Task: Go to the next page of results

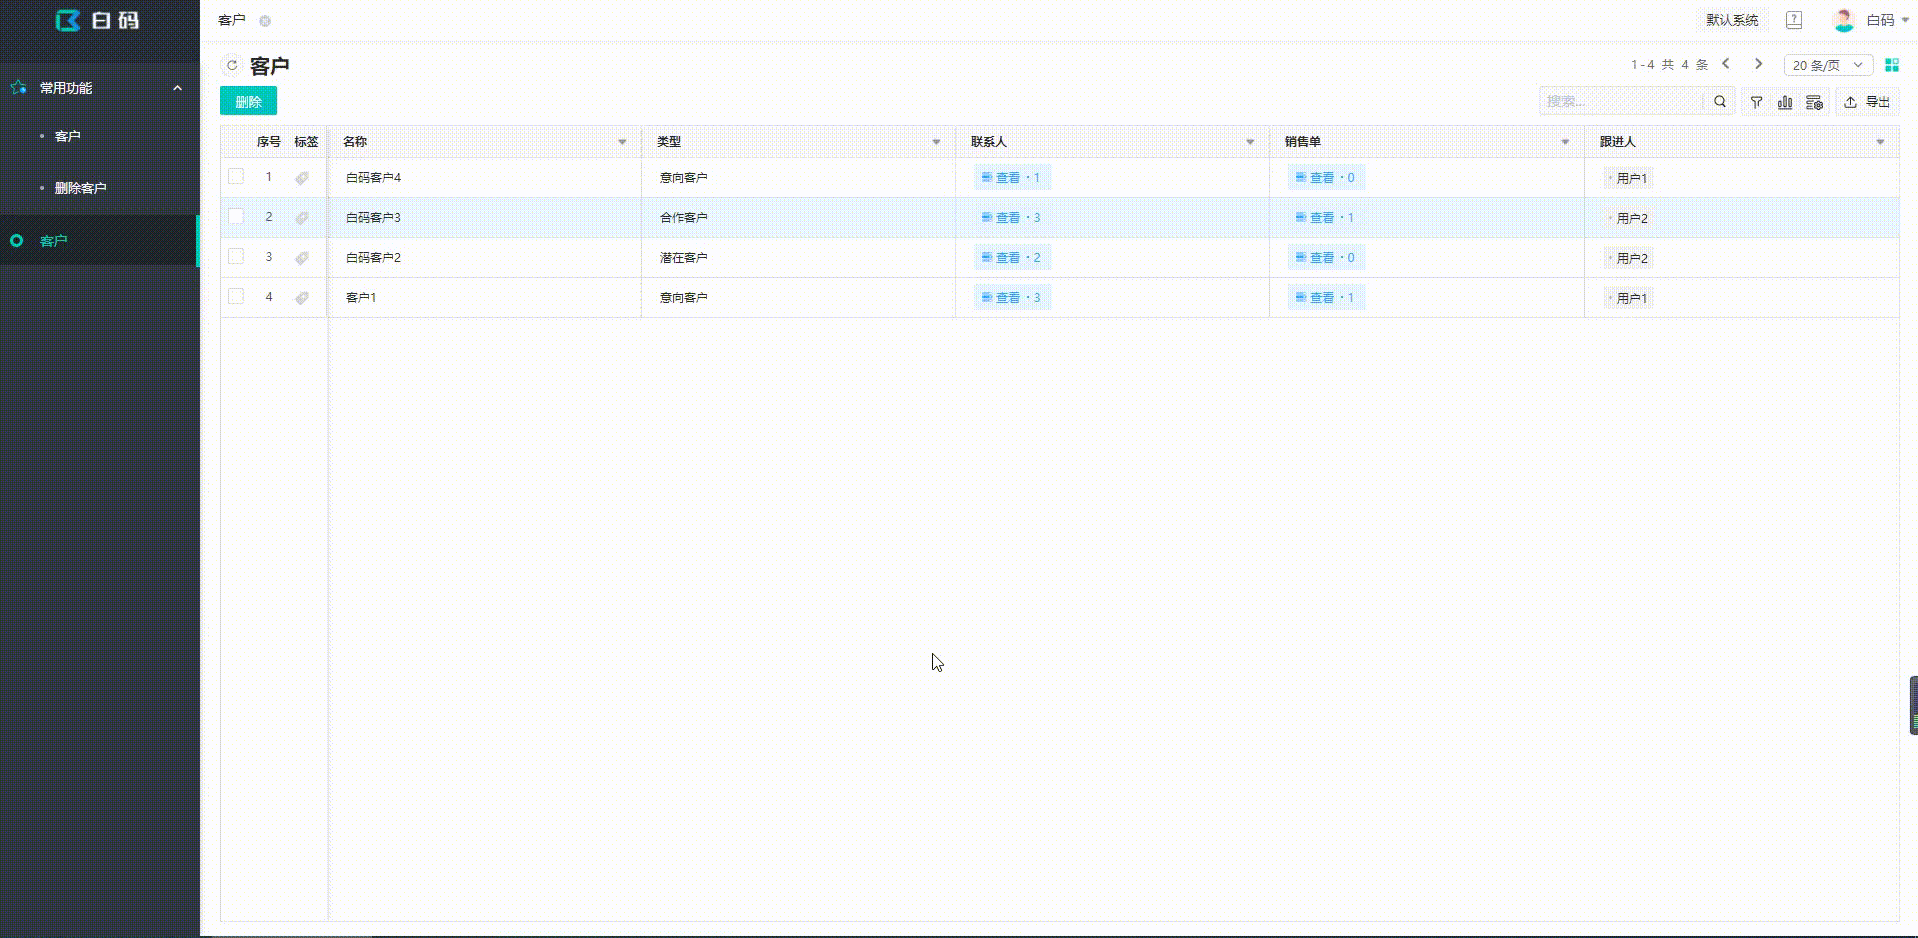Action: point(1758,64)
